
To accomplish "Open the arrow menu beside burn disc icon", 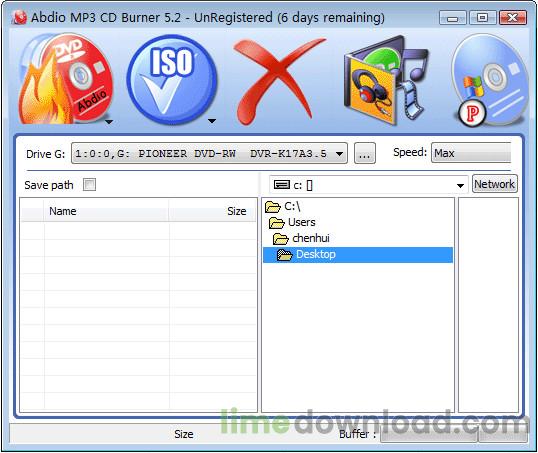I will pos(109,121).
